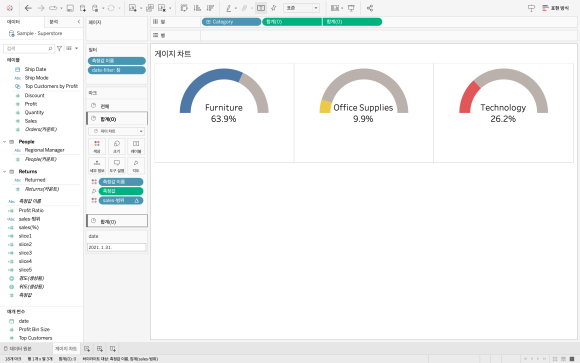Swap rows and columns icon

pyautogui.click(x=184, y=8)
